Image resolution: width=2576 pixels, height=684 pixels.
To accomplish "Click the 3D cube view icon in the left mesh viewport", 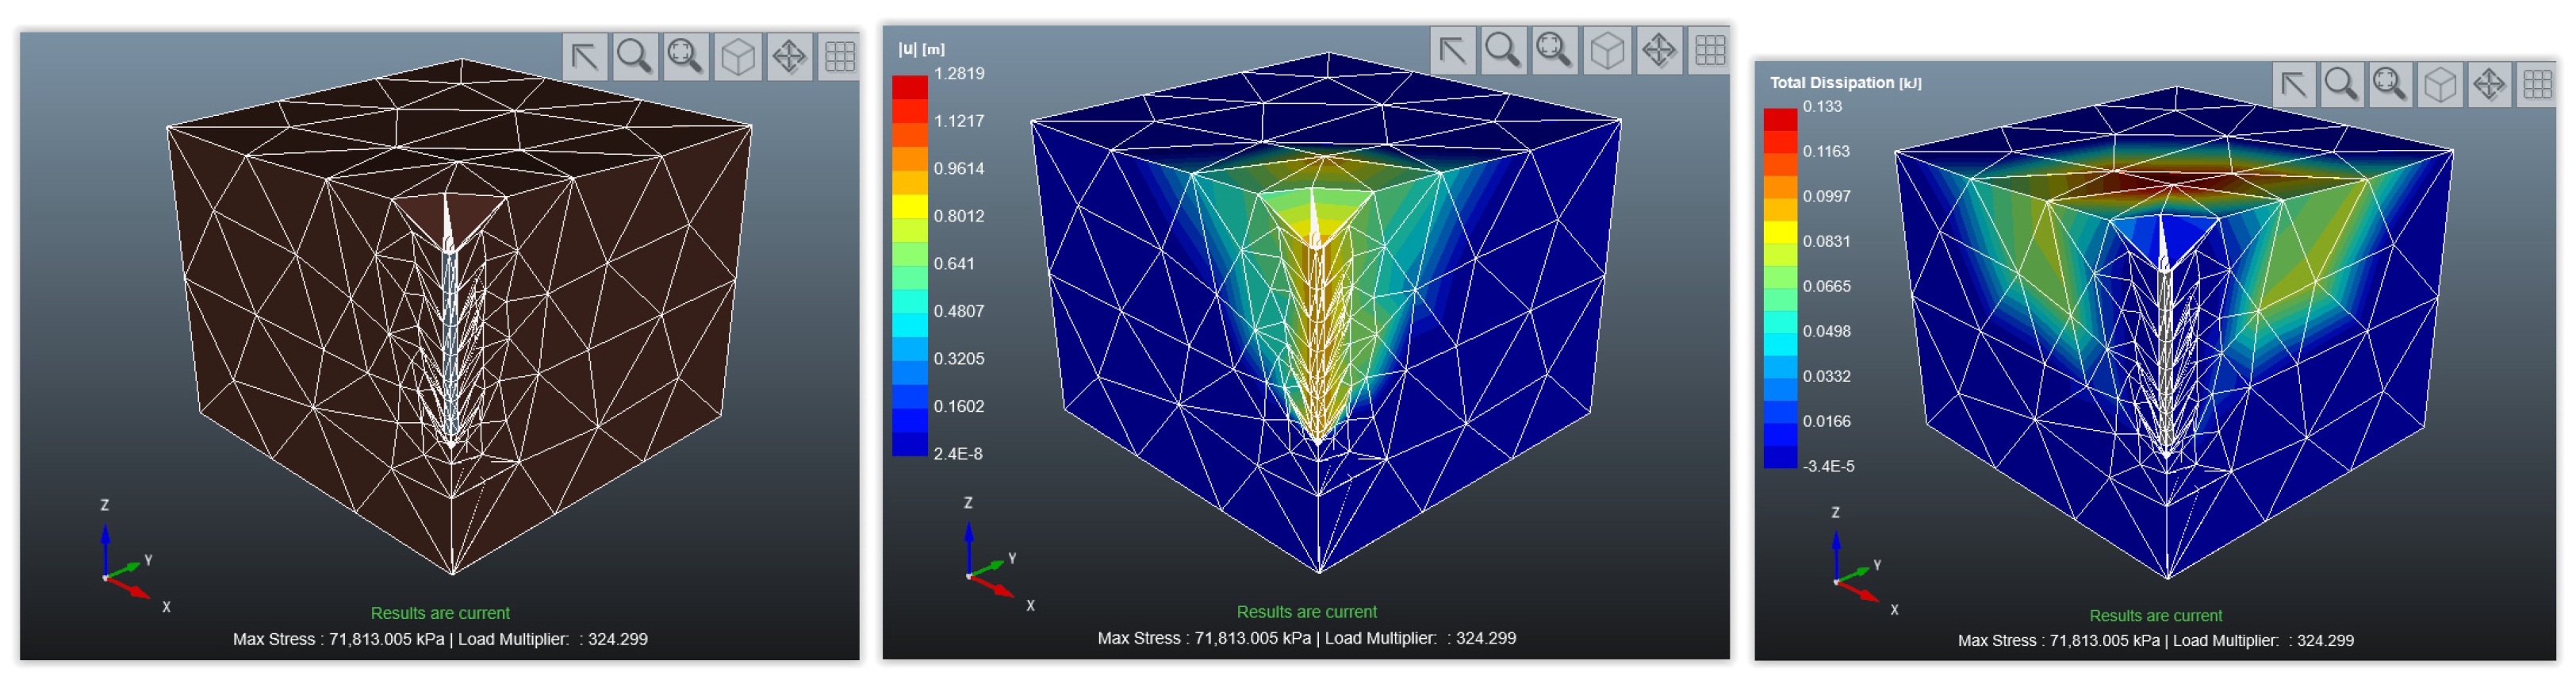I will point(738,56).
